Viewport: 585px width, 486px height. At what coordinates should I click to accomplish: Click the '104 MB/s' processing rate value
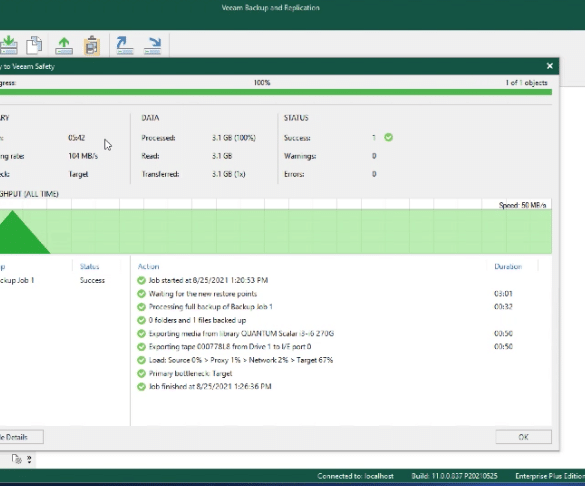coord(83,156)
